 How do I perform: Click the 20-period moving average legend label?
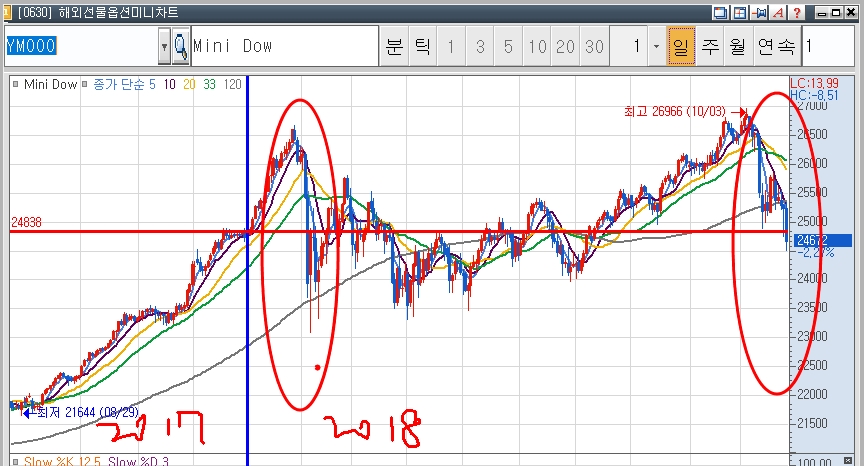(x=189, y=84)
